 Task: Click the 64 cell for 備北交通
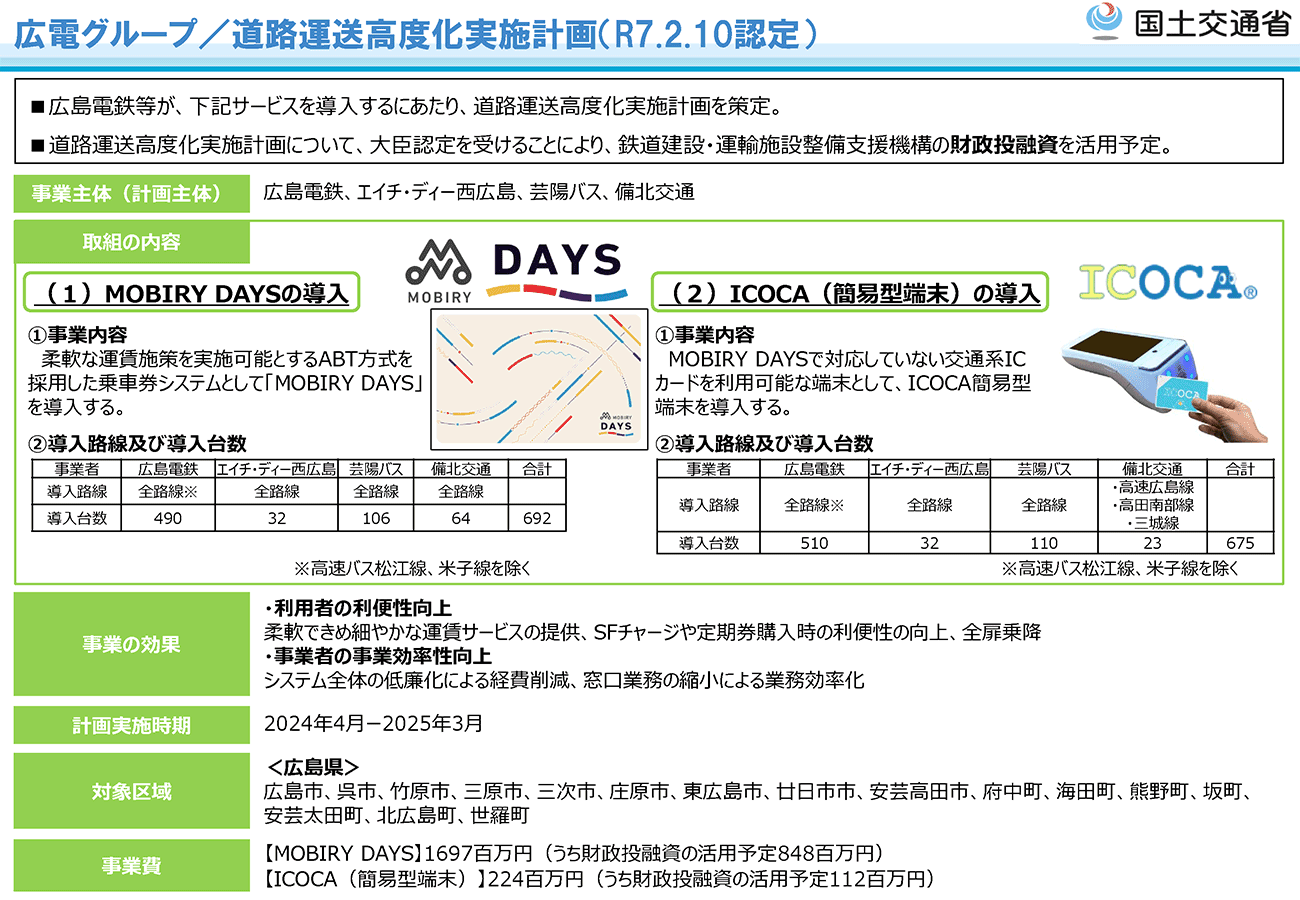[461, 517]
